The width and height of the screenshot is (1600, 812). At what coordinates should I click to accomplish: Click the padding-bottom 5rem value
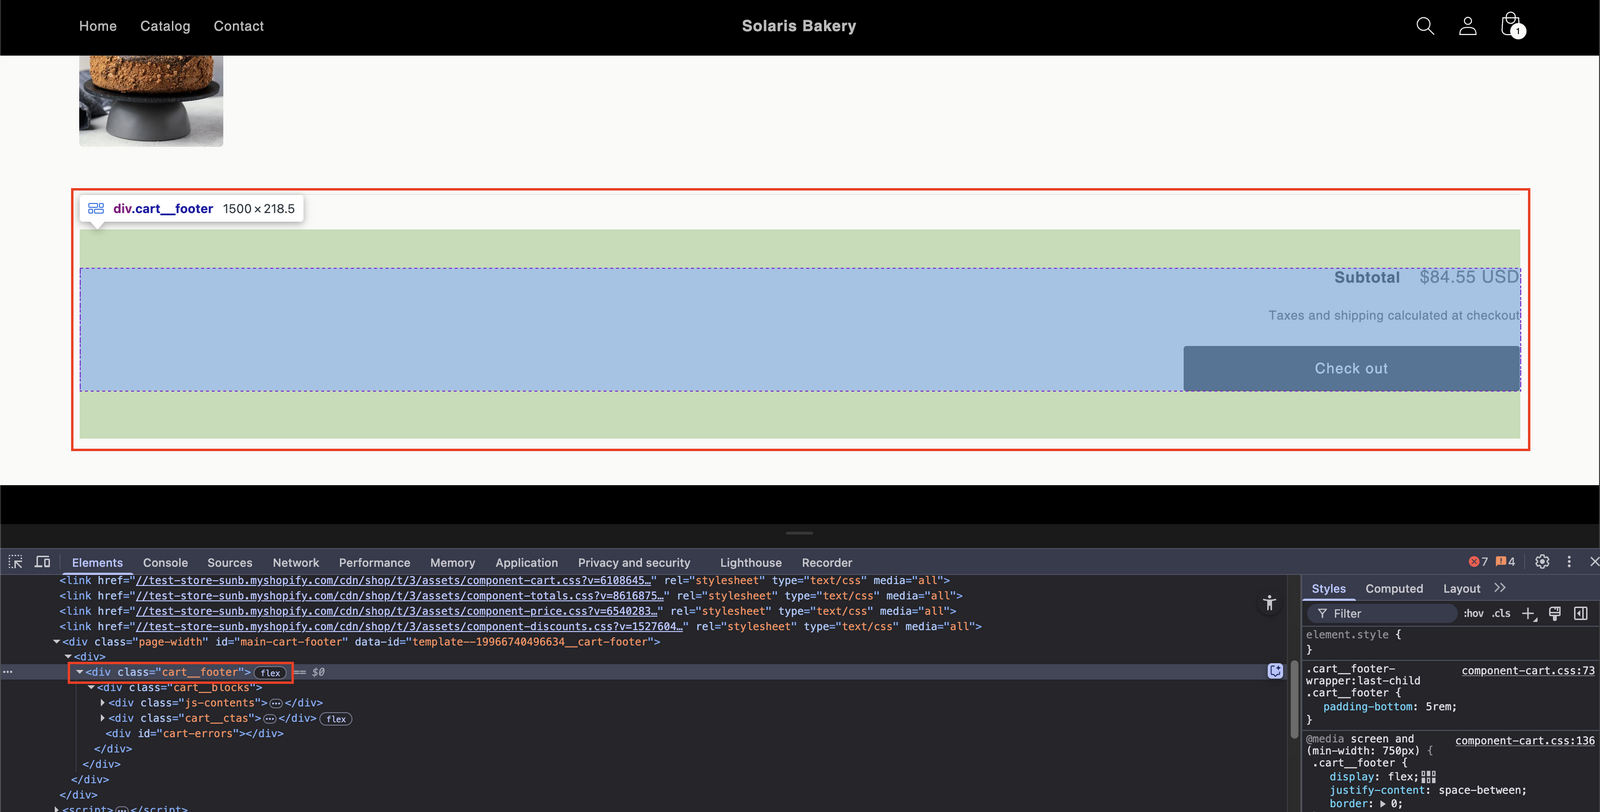pyautogui.click(x=1439, y=707)
